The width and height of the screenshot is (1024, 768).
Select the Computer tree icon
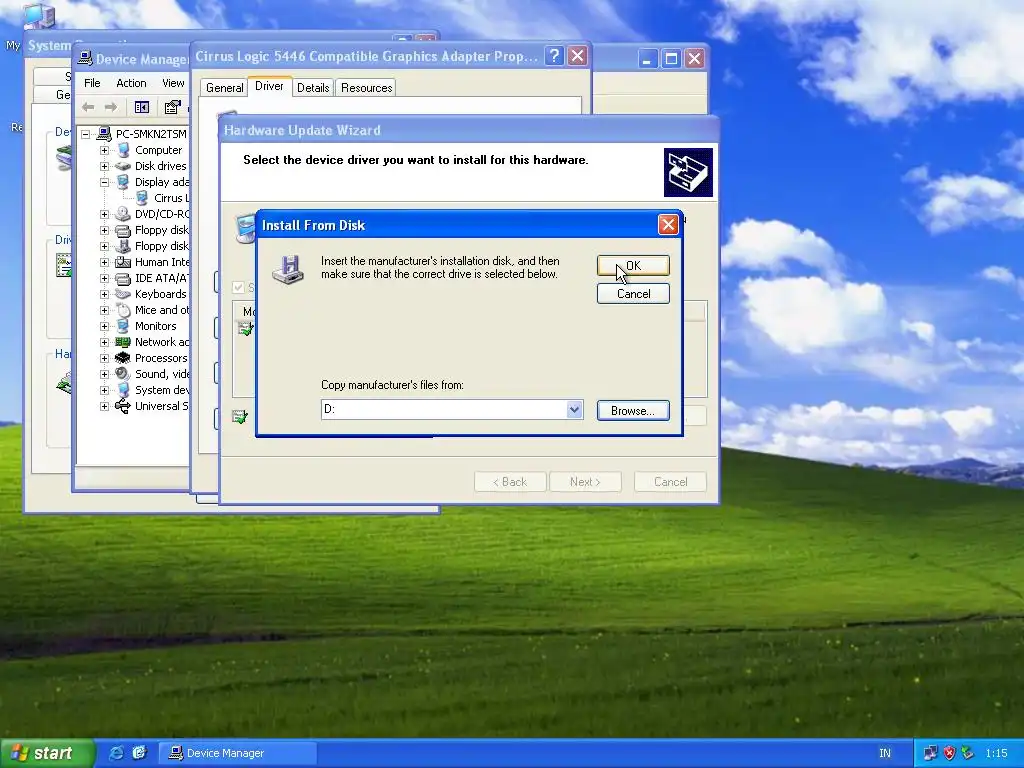click(123, 150)
